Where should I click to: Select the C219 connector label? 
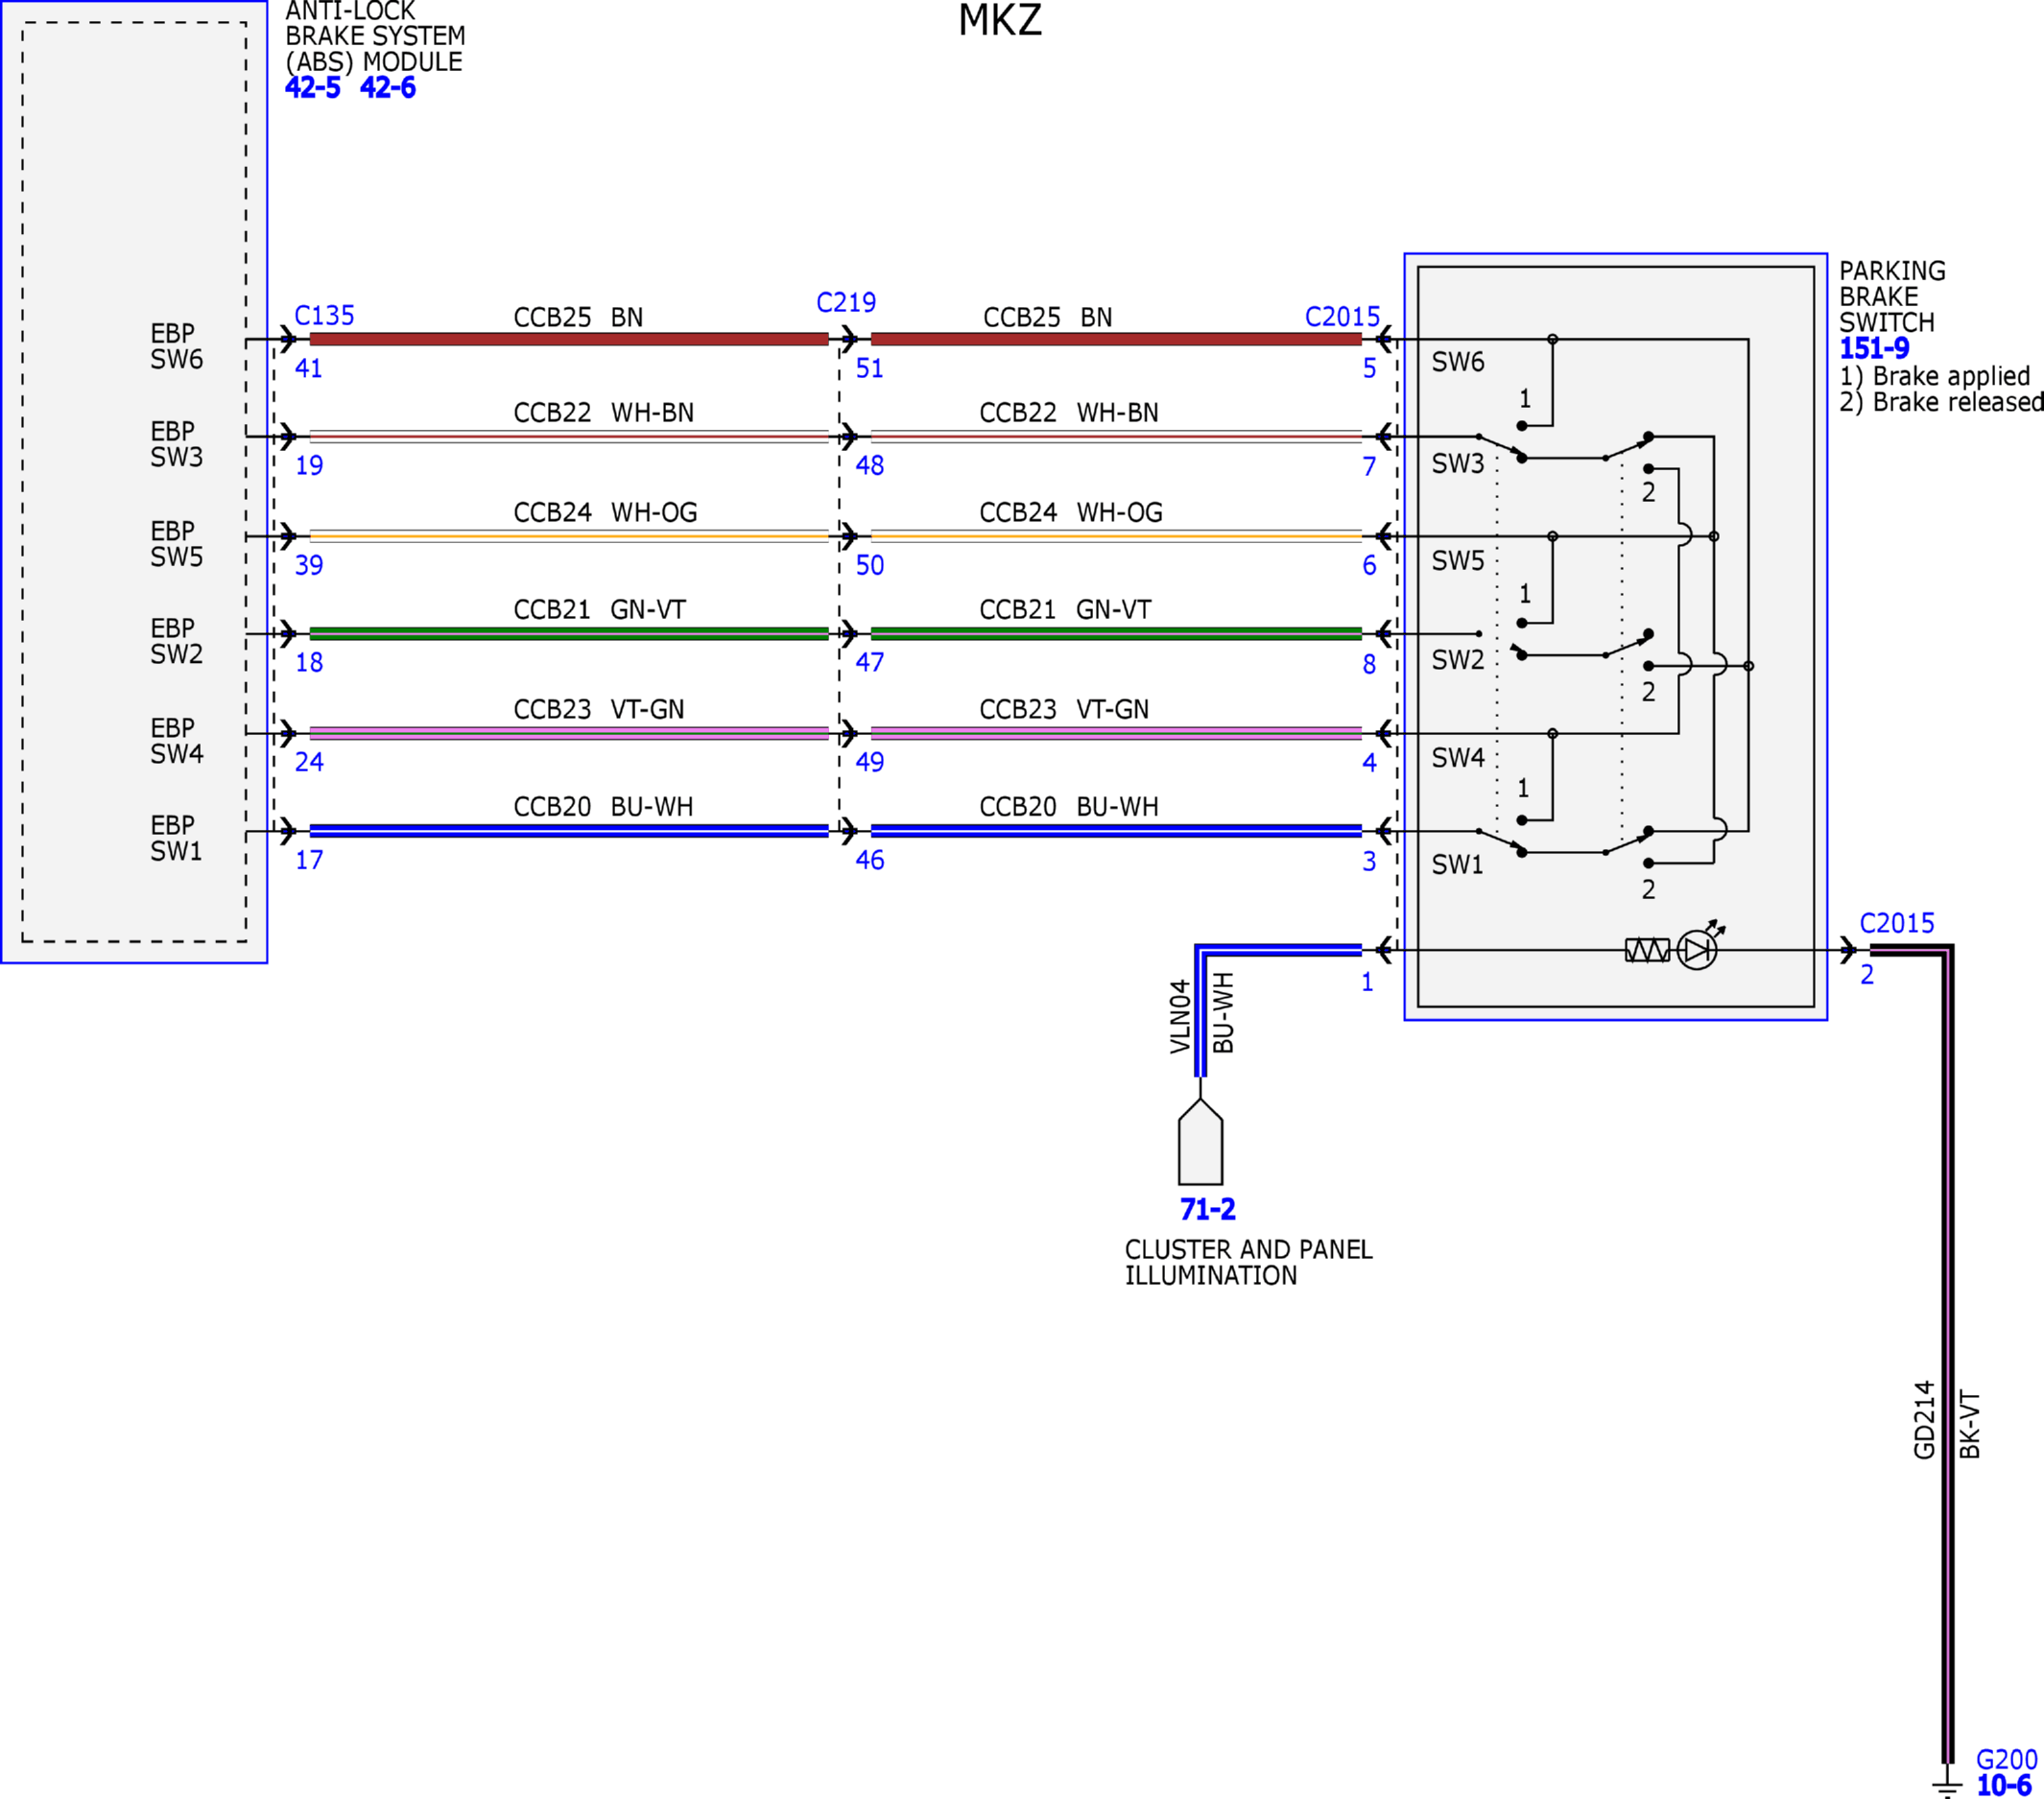tap(846, 303)
